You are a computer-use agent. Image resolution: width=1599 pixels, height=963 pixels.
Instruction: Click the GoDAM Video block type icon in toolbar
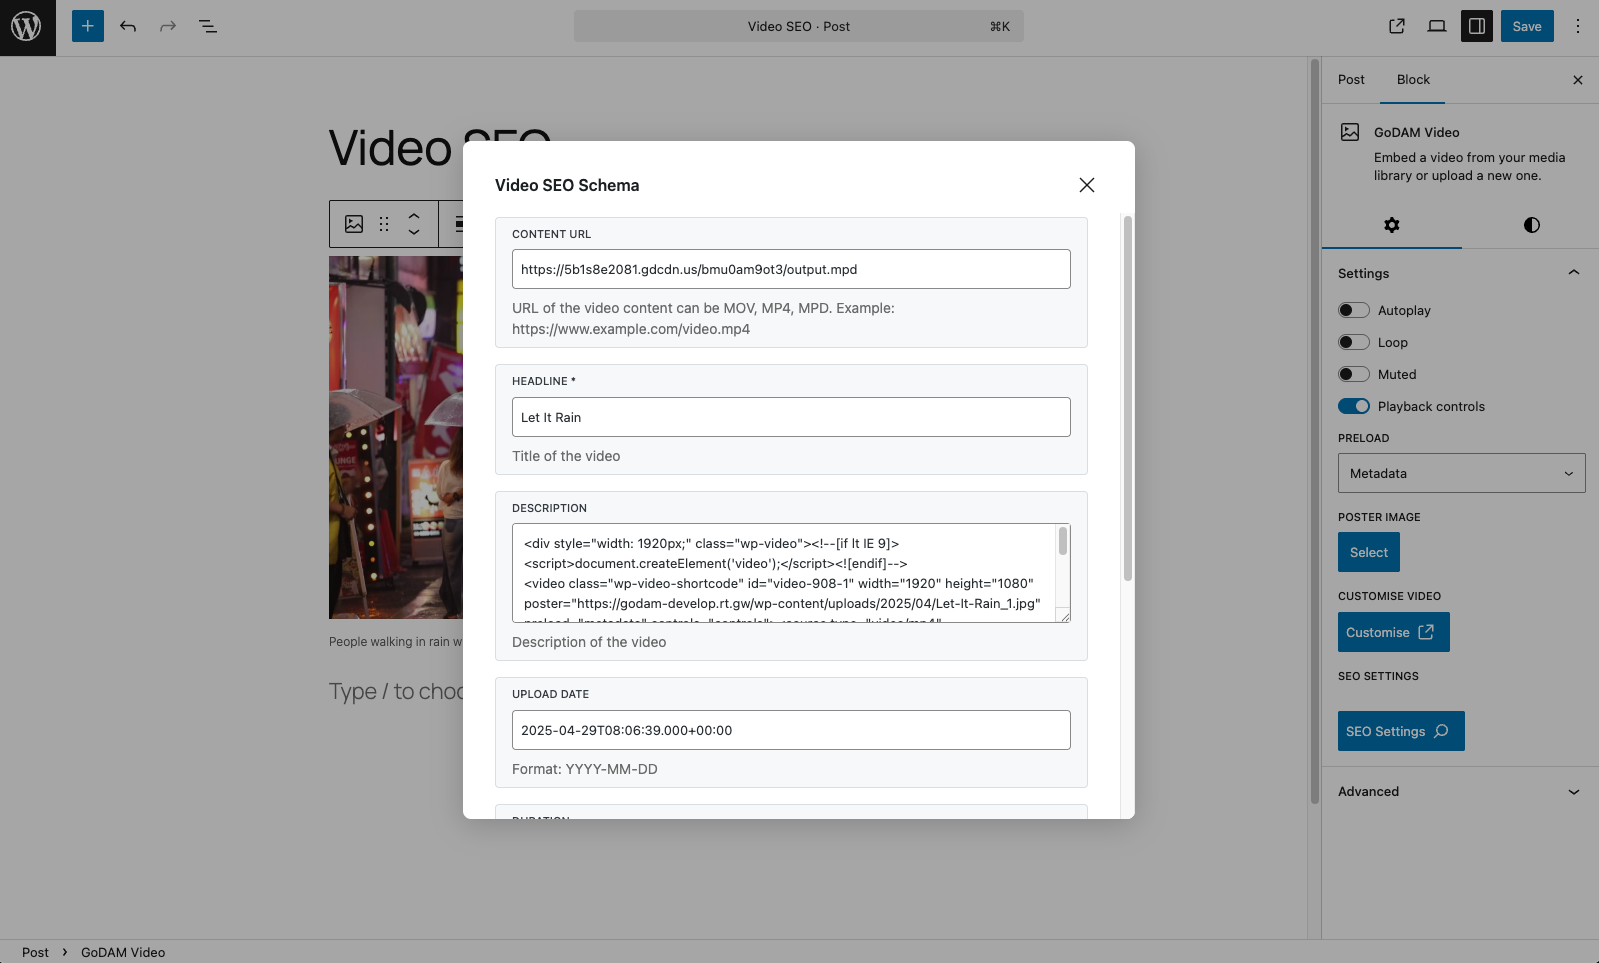click(354, 224)
